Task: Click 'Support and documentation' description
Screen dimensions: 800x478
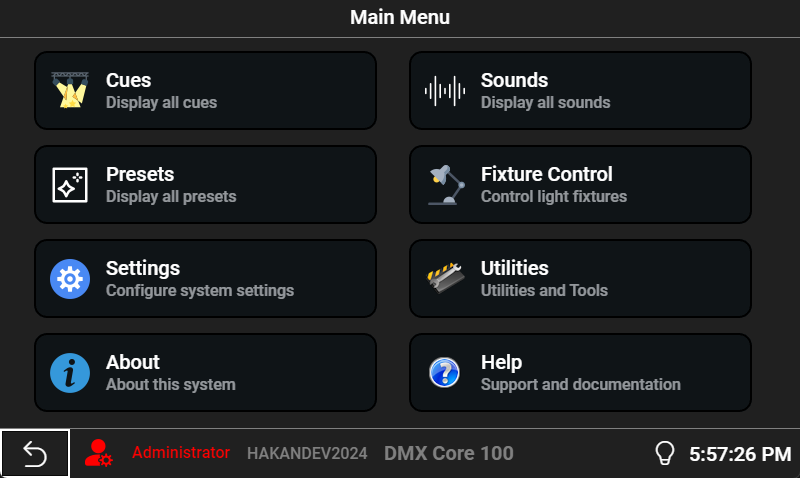Action: click(581, 385)
